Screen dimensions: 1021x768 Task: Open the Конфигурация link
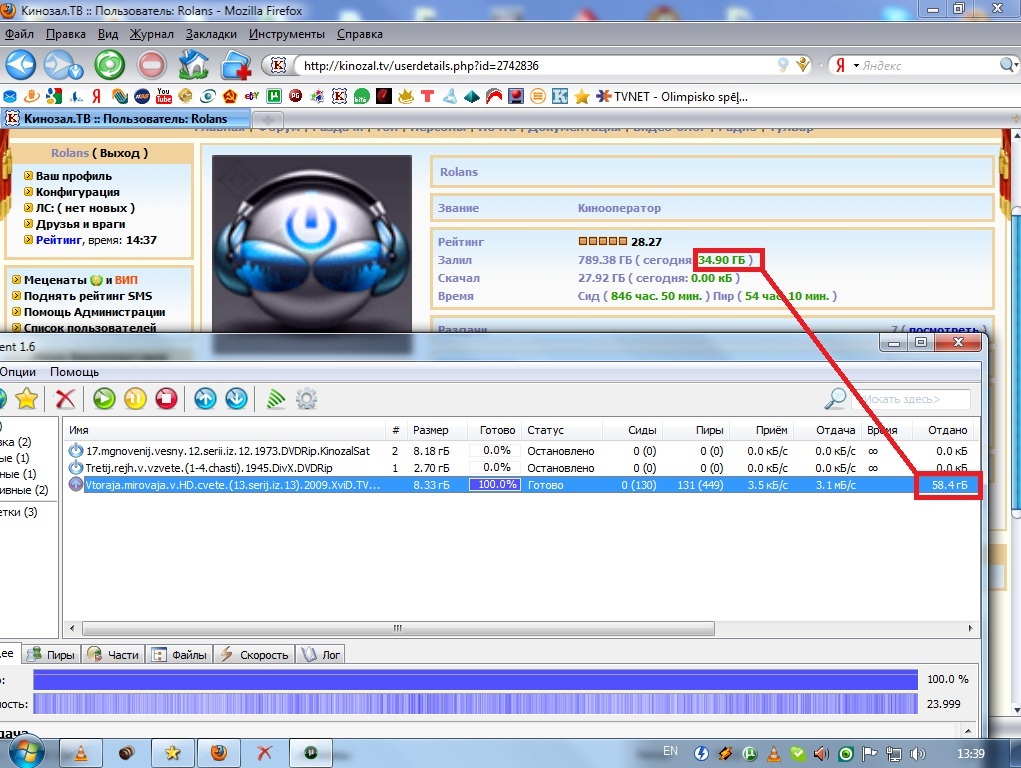[x=77, y=192]
